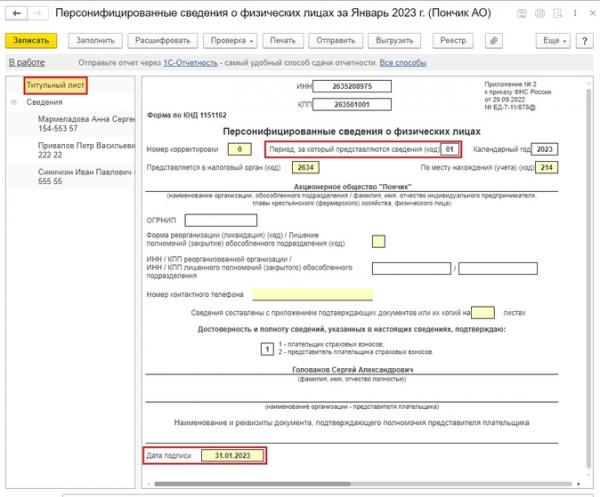This screenshot has height=497, width=600.
Task: Click the Печать button
Action: click(x=283, y=41)
